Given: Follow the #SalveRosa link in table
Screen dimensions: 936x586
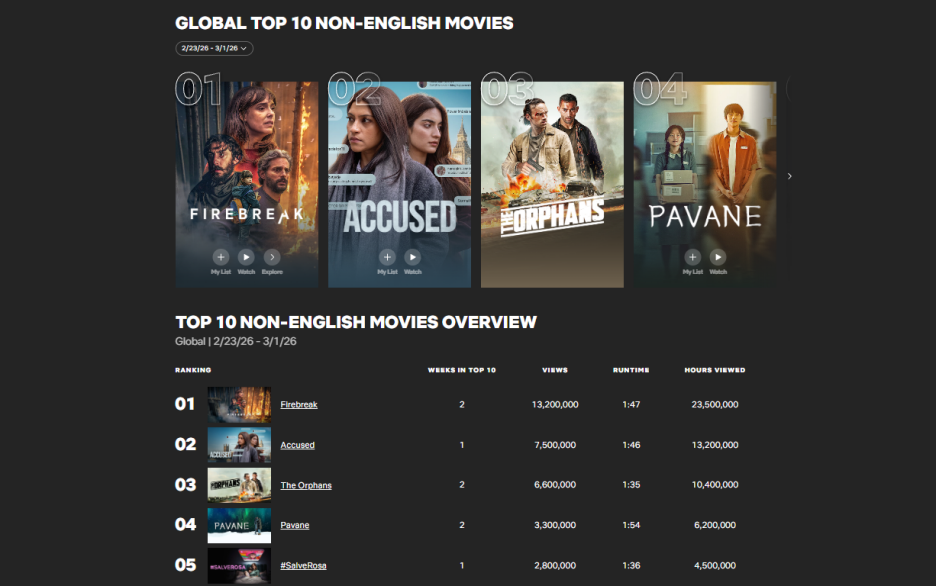Looking at the screenshot, I should pos(303,566).
